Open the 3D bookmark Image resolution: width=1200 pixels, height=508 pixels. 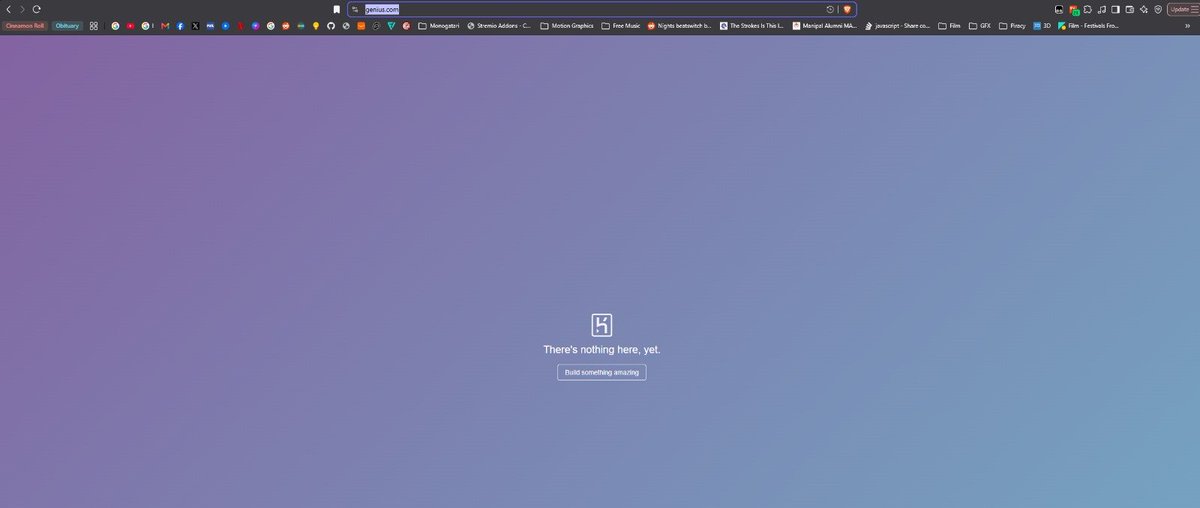[x=1042, y=26]
